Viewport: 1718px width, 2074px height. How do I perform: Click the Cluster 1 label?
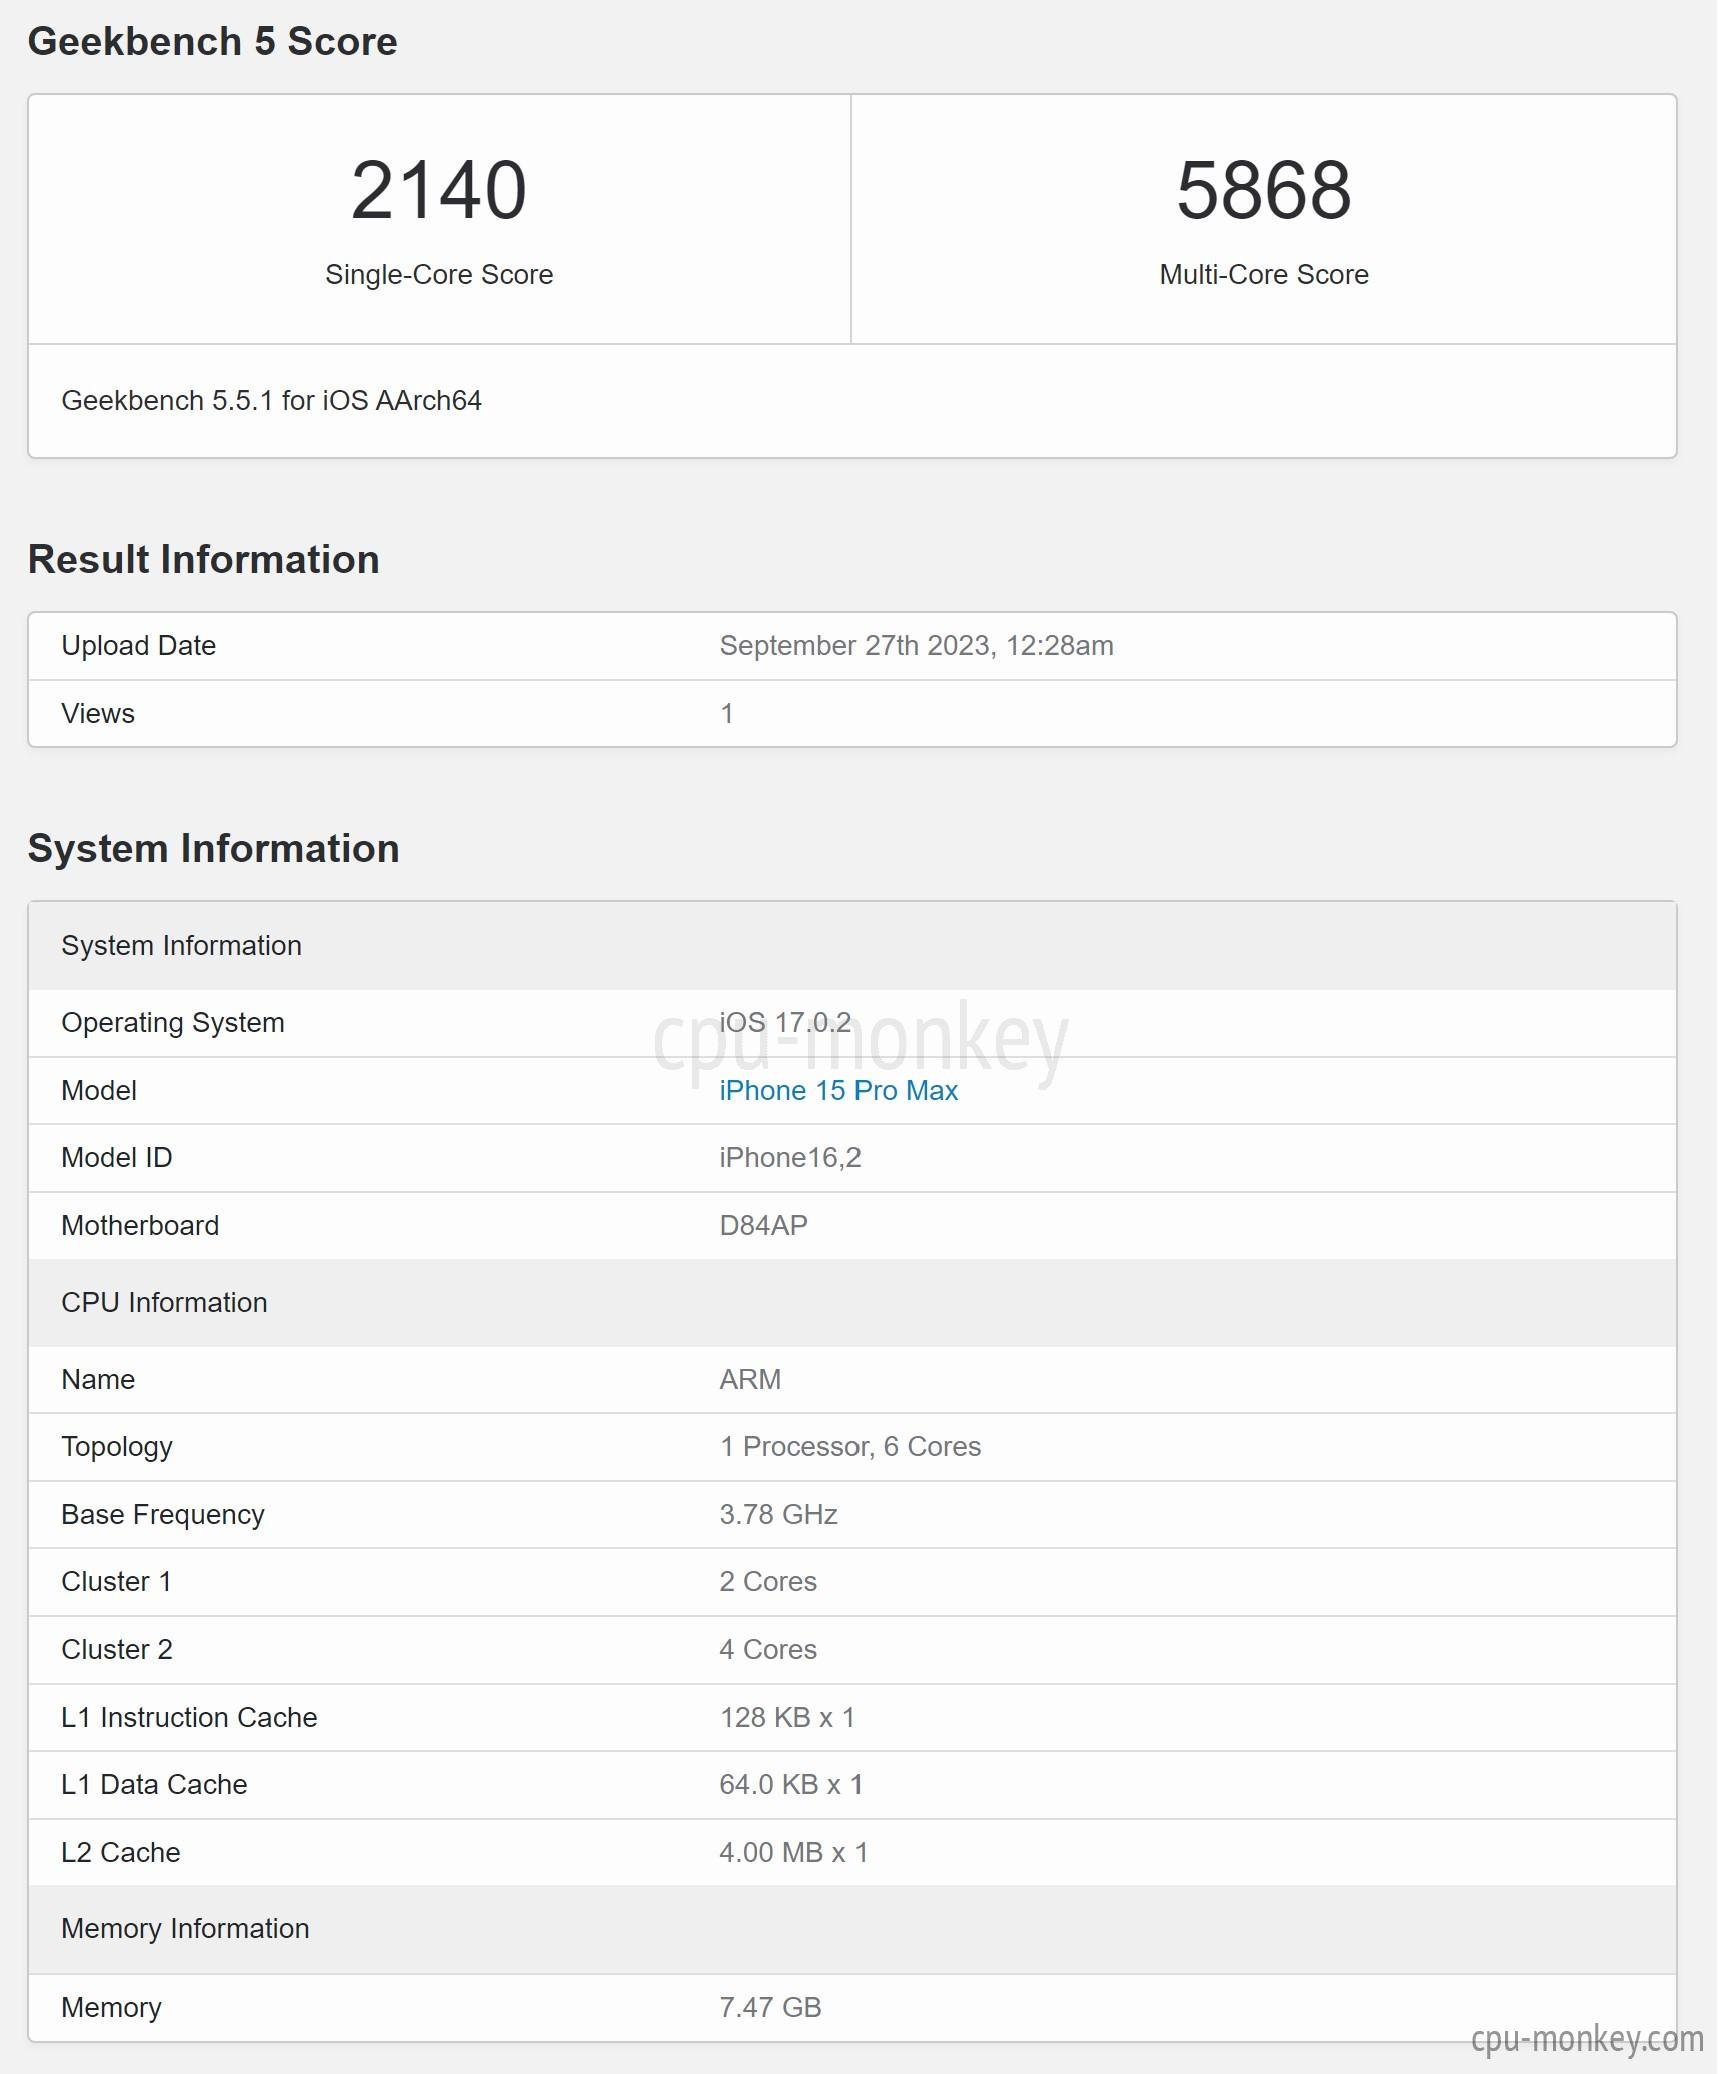116,1581
